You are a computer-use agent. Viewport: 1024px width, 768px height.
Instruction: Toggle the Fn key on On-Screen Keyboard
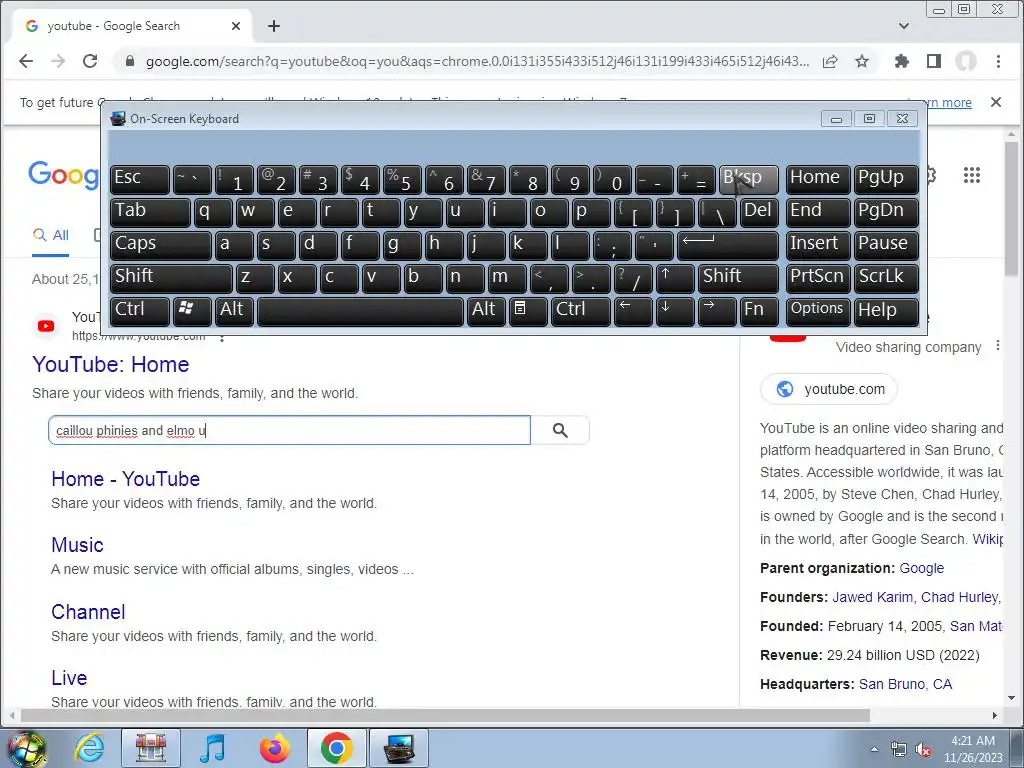(x=760, y=312)
